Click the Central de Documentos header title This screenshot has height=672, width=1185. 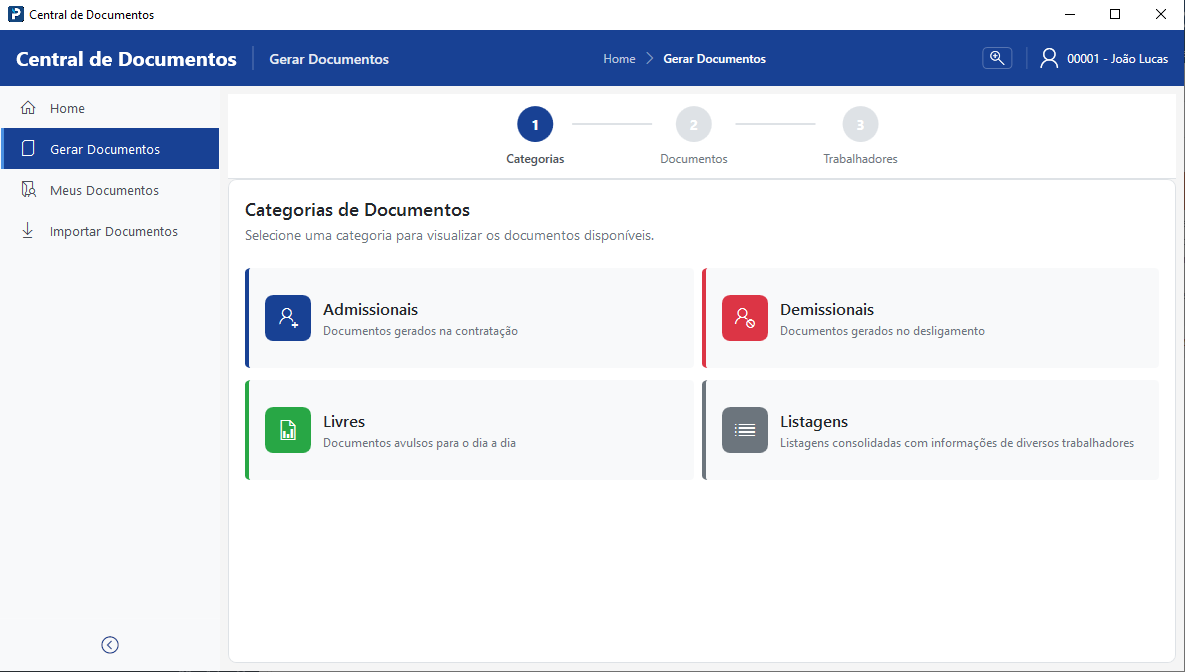(126, 59)
